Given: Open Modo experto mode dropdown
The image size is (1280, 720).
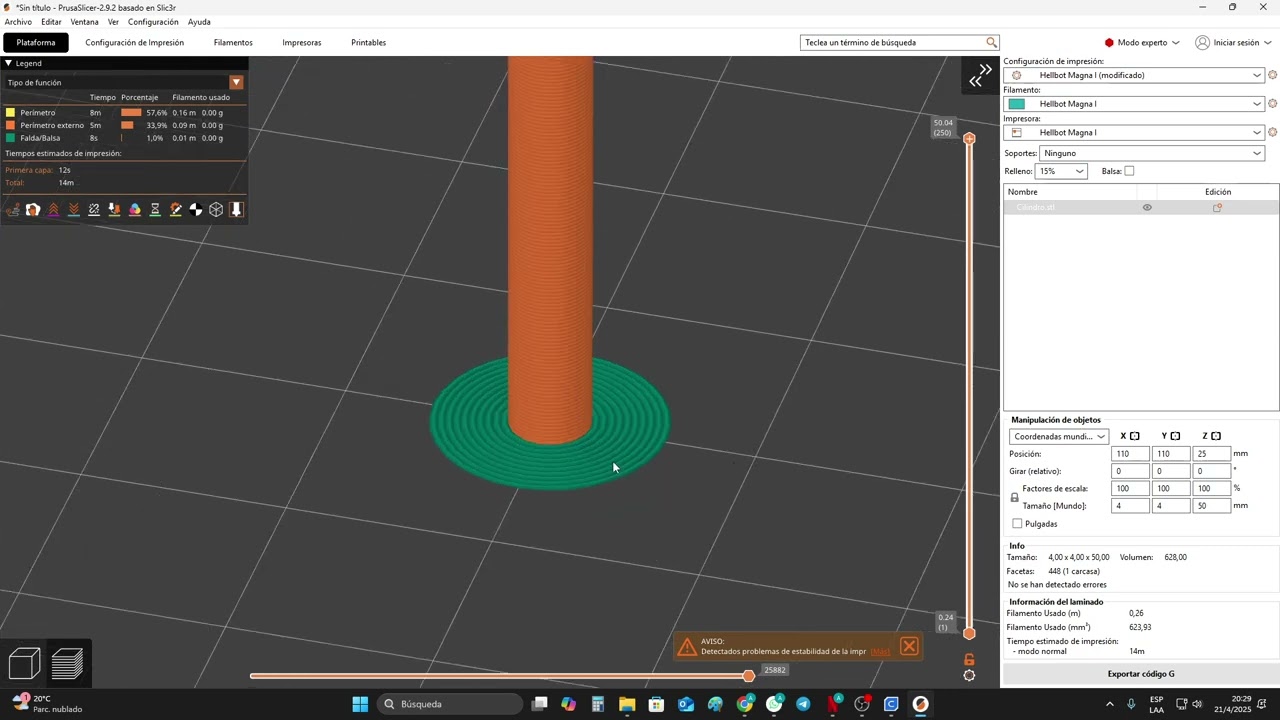Looking at the screenshot, I should tap(1142, 43).
